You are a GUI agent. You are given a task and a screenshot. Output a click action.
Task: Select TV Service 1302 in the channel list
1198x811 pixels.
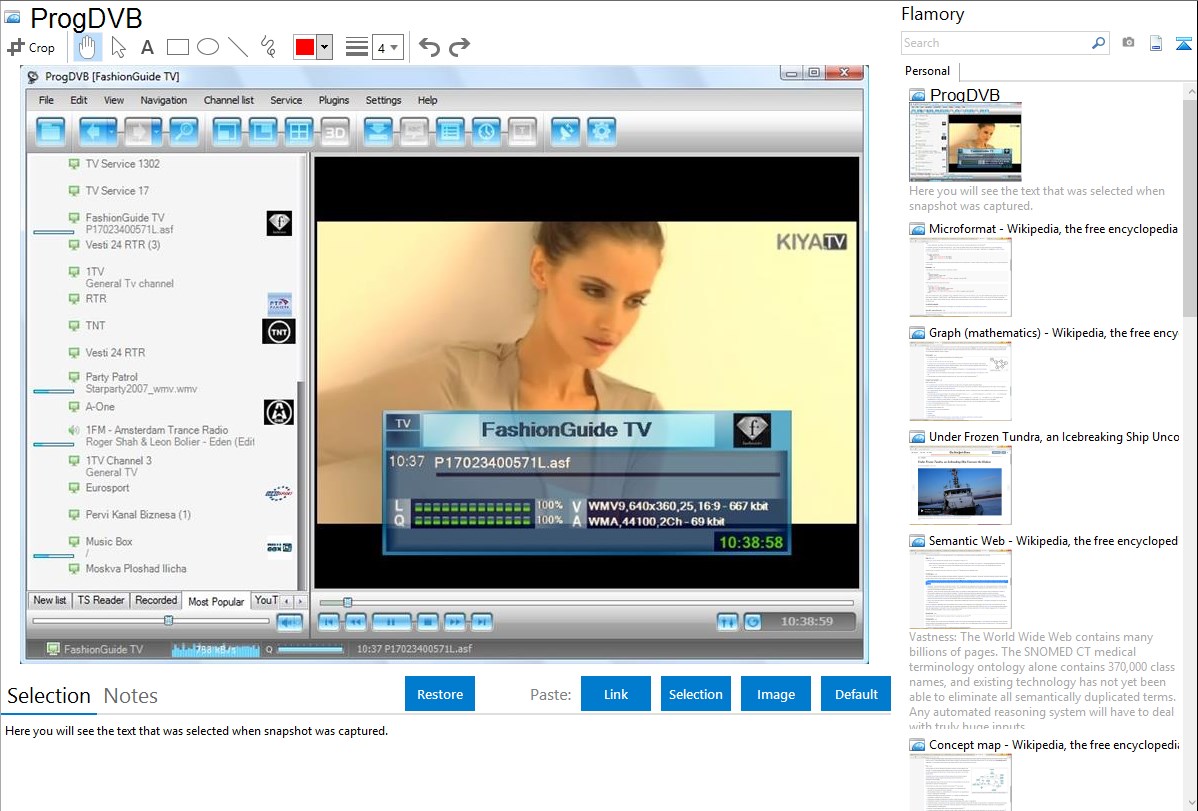(122, 164)
